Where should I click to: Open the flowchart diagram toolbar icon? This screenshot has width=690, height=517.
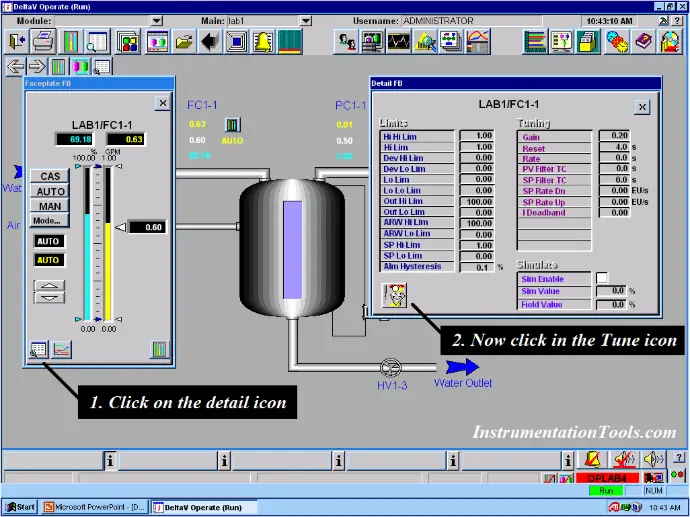click(x=451, y=42)
